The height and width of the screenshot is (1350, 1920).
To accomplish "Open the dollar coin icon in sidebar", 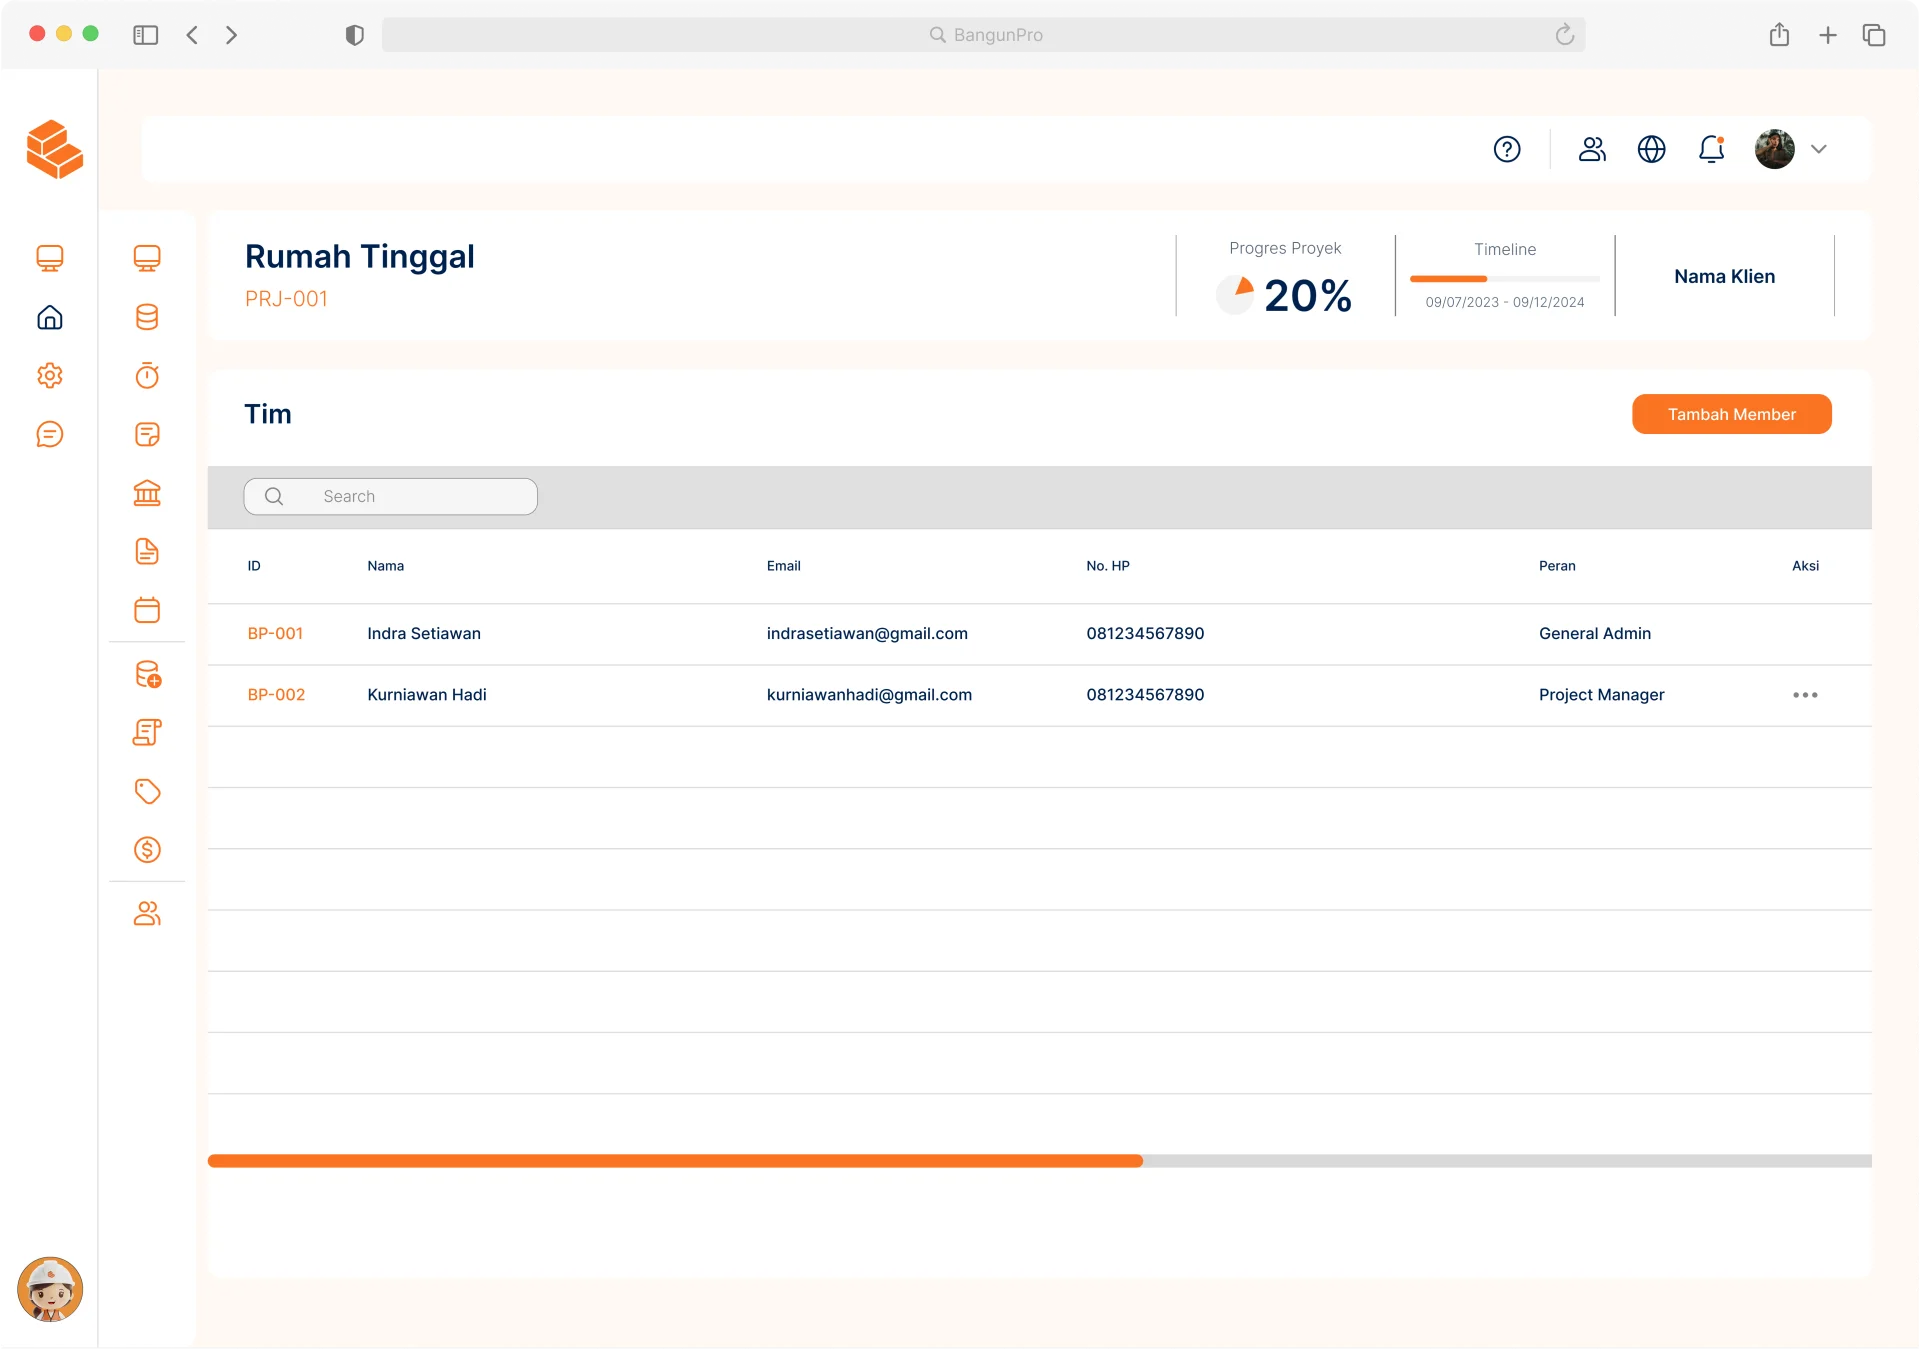I will (147, 850).
